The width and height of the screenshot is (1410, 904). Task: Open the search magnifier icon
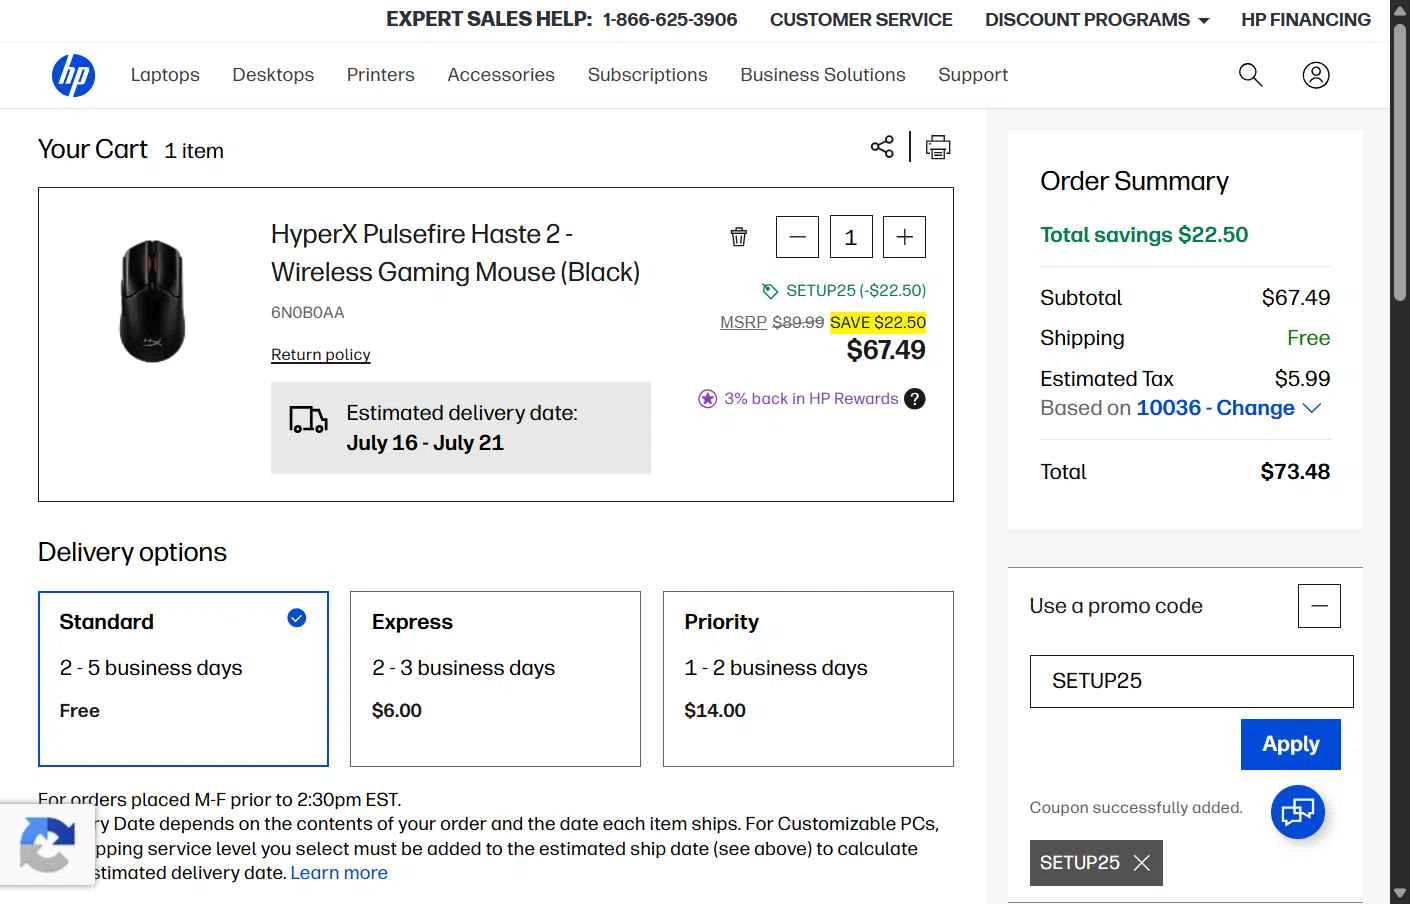(x=1250, y=75)
